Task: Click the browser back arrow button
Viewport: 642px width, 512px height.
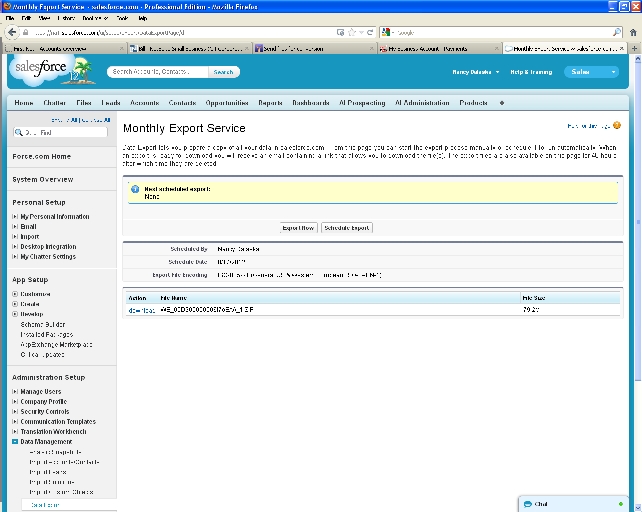Action: click(12, 32)
